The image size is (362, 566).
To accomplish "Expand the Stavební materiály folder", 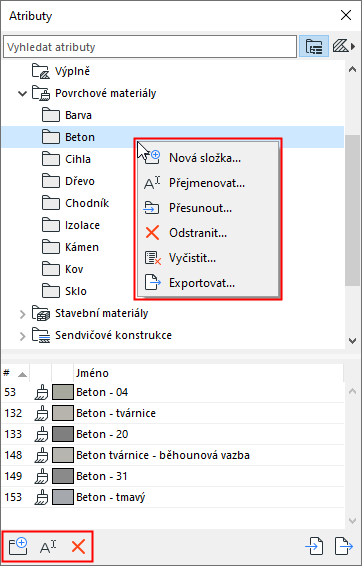I will coord(22,314).
